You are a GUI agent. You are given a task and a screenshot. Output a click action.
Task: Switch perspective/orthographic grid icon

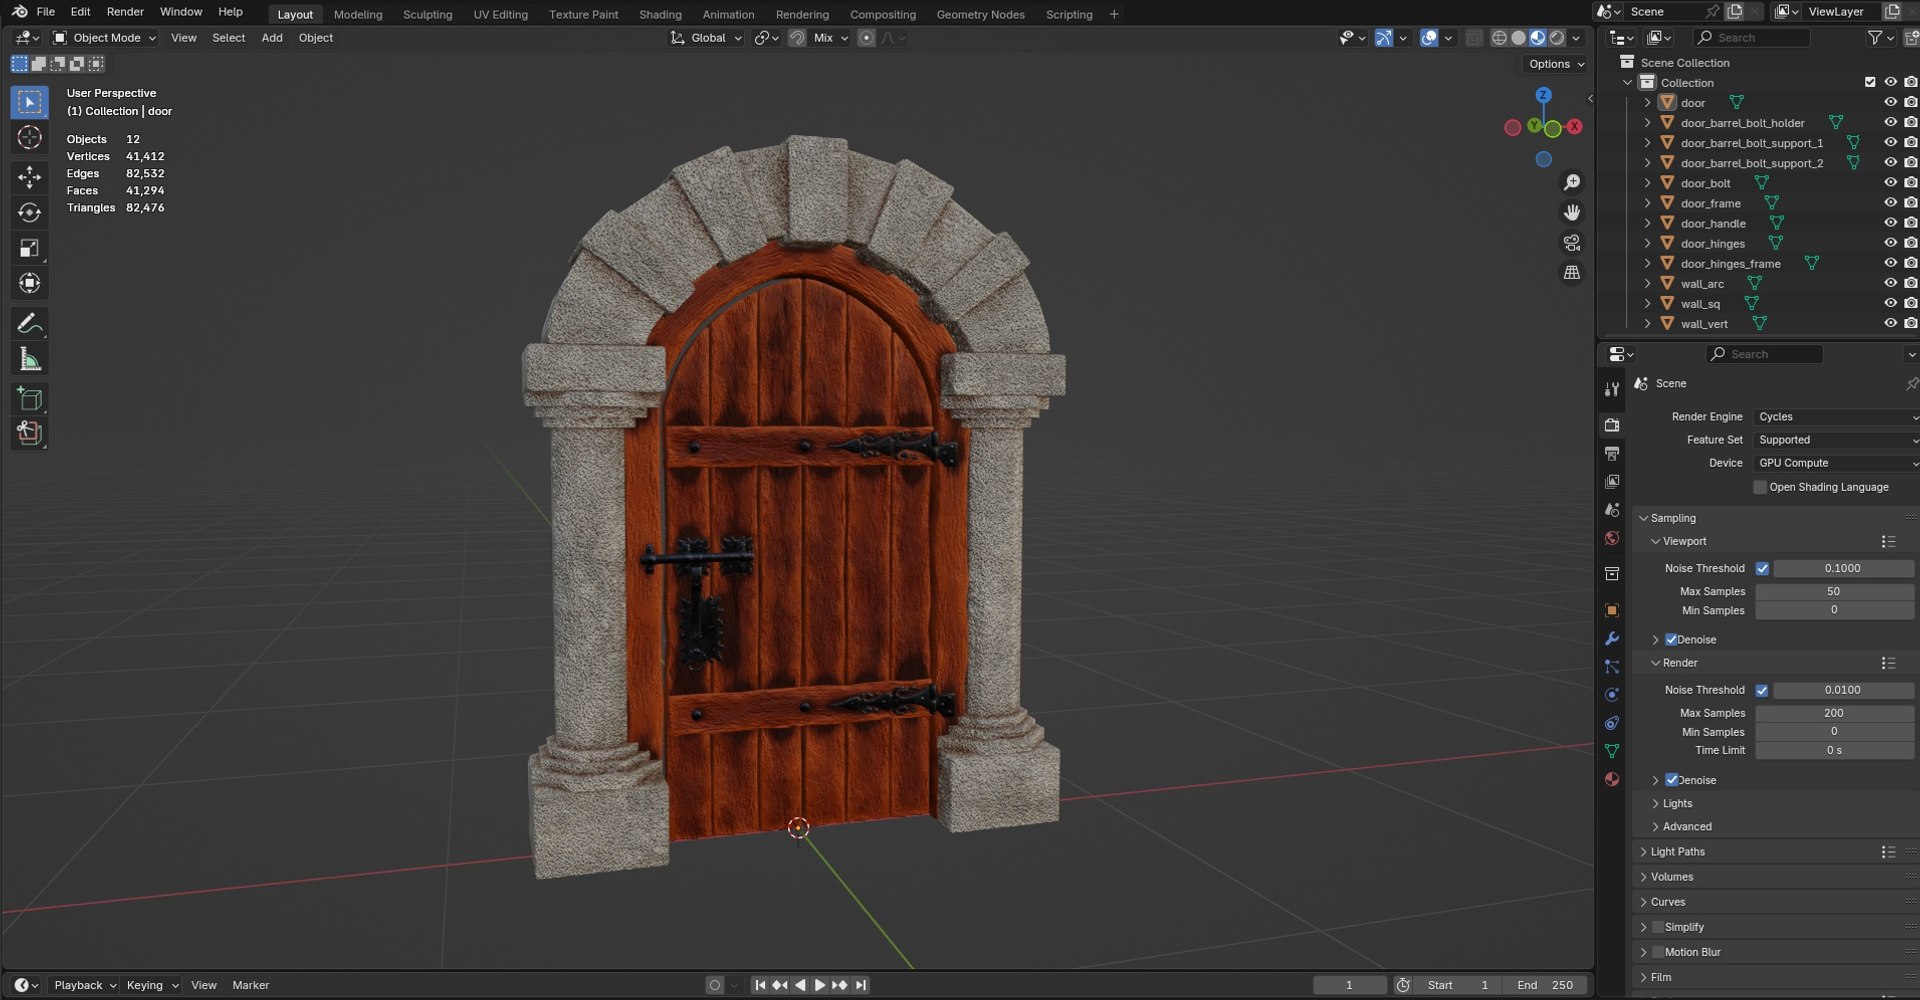click(x=1572, y=273)
